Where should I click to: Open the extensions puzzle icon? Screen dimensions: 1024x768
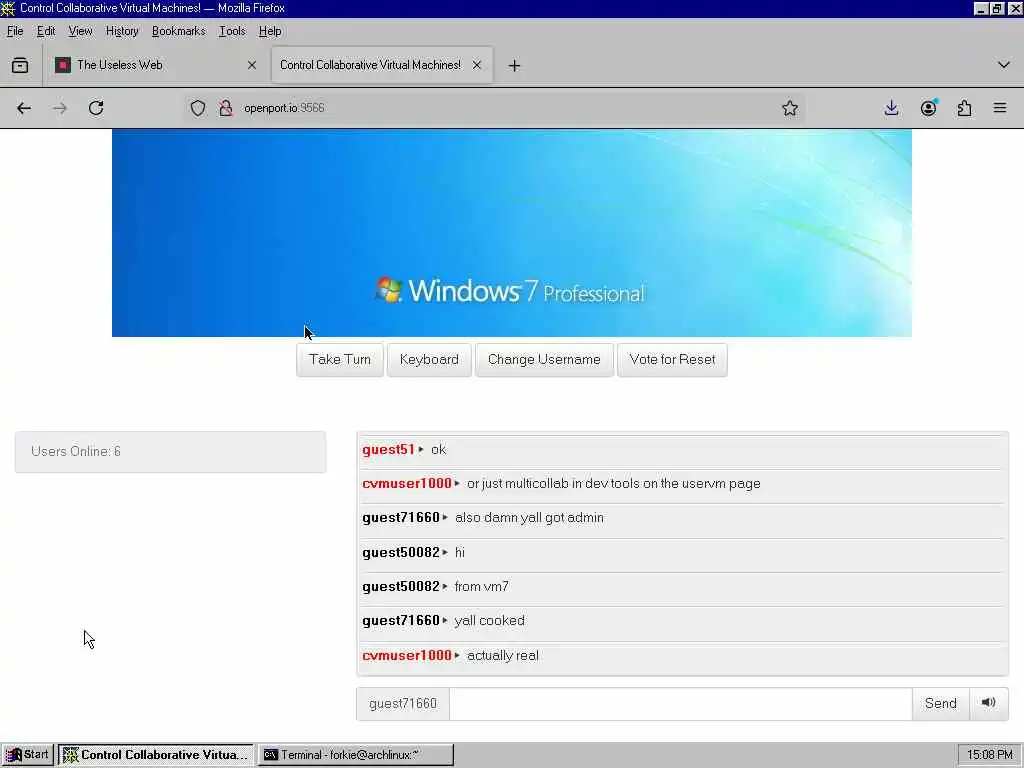pos(964,108)
